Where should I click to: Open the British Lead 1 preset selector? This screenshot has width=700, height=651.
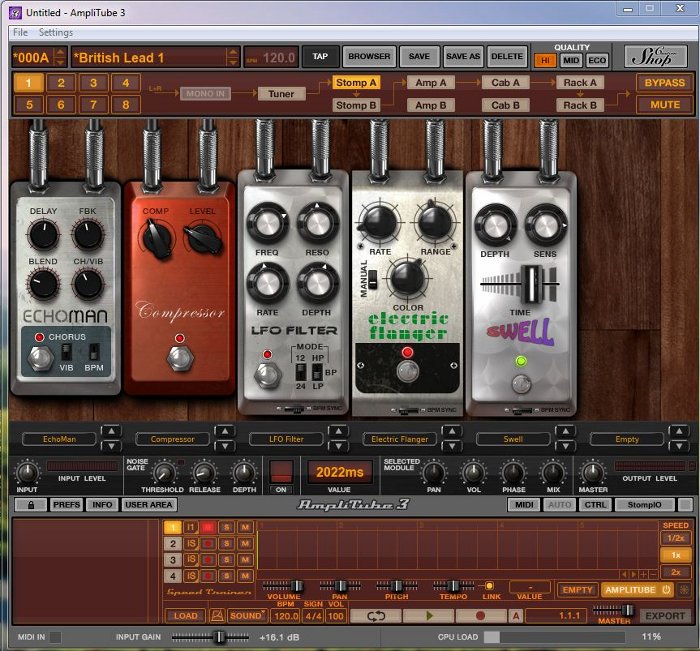point(156,58)
